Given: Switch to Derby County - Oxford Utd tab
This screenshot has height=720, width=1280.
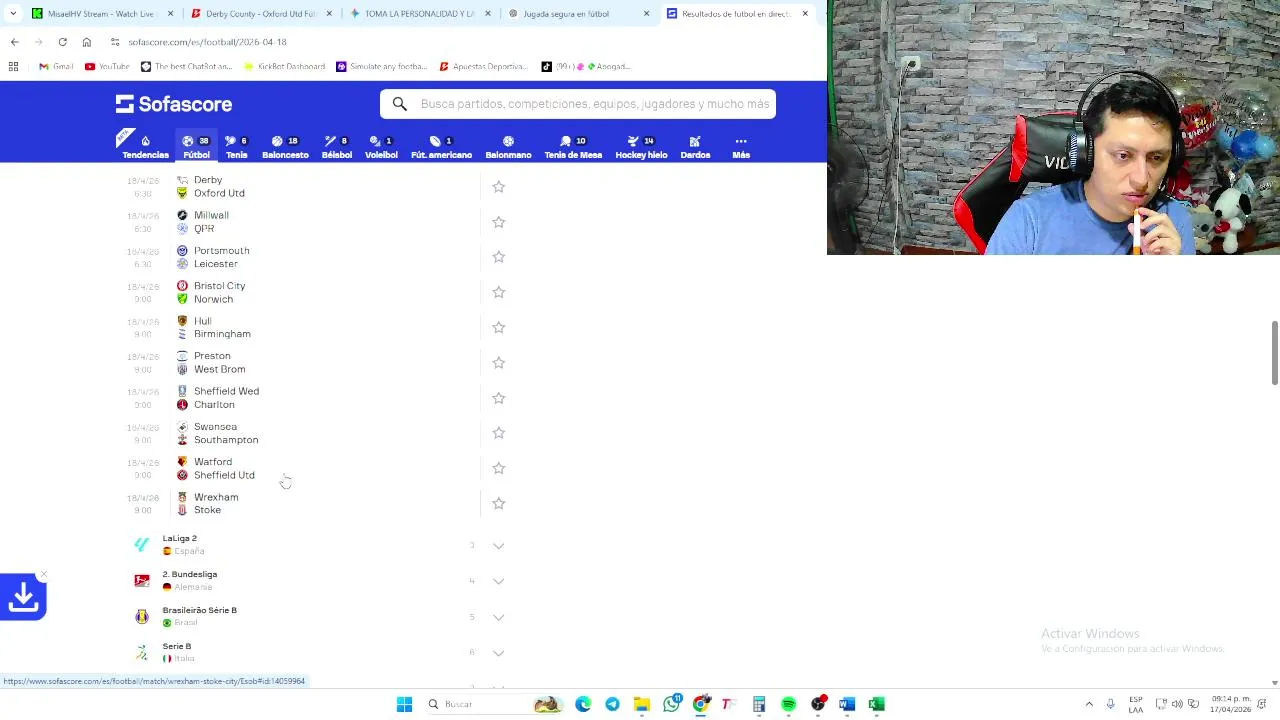Looking at the screenshot, I should click(260, 14).
